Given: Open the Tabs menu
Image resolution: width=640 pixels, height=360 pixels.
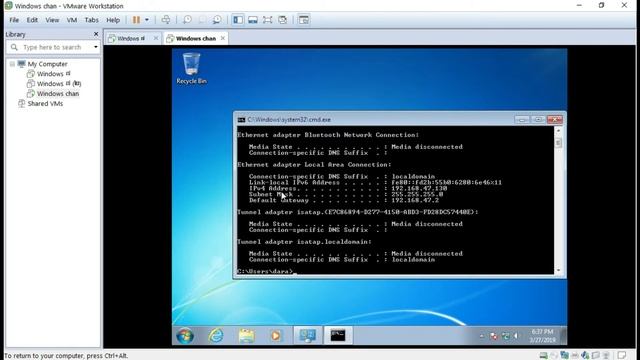Looking at the screenshot, I should coord(91,20).
